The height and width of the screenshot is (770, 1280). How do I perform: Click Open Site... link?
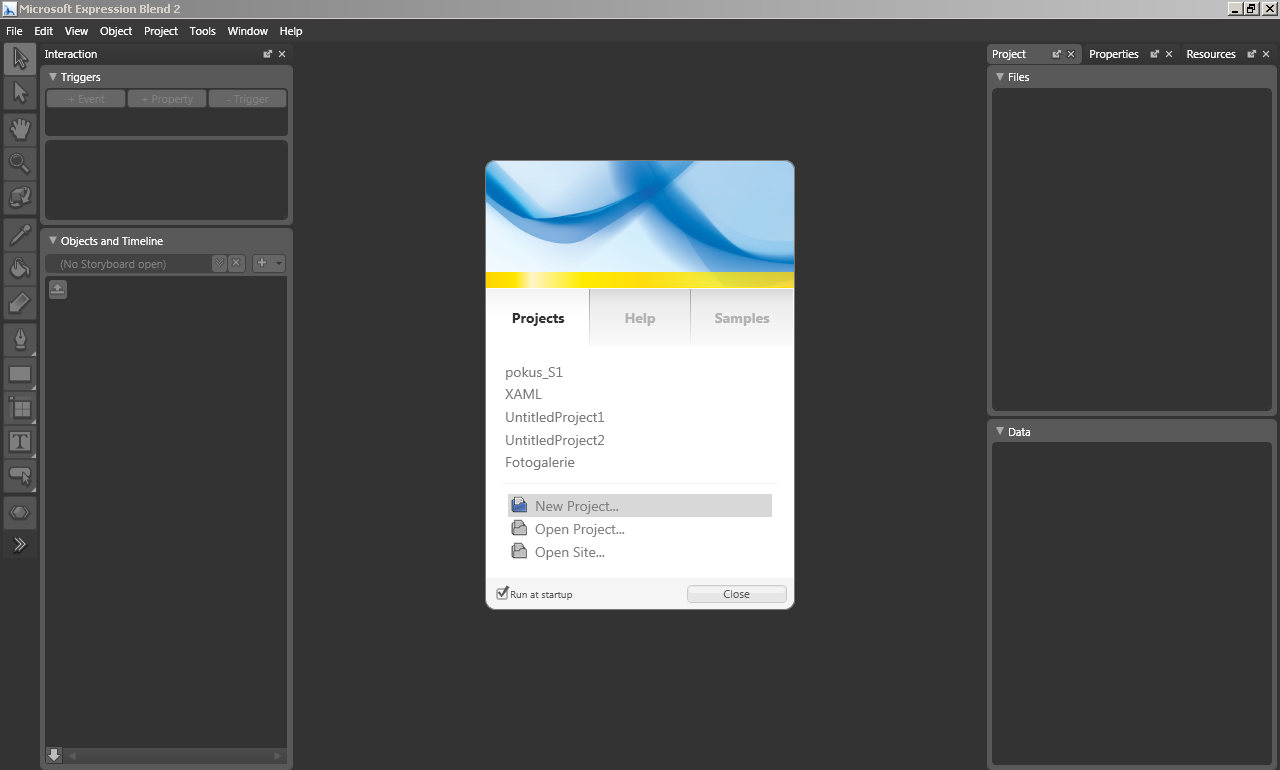point(570,552)
